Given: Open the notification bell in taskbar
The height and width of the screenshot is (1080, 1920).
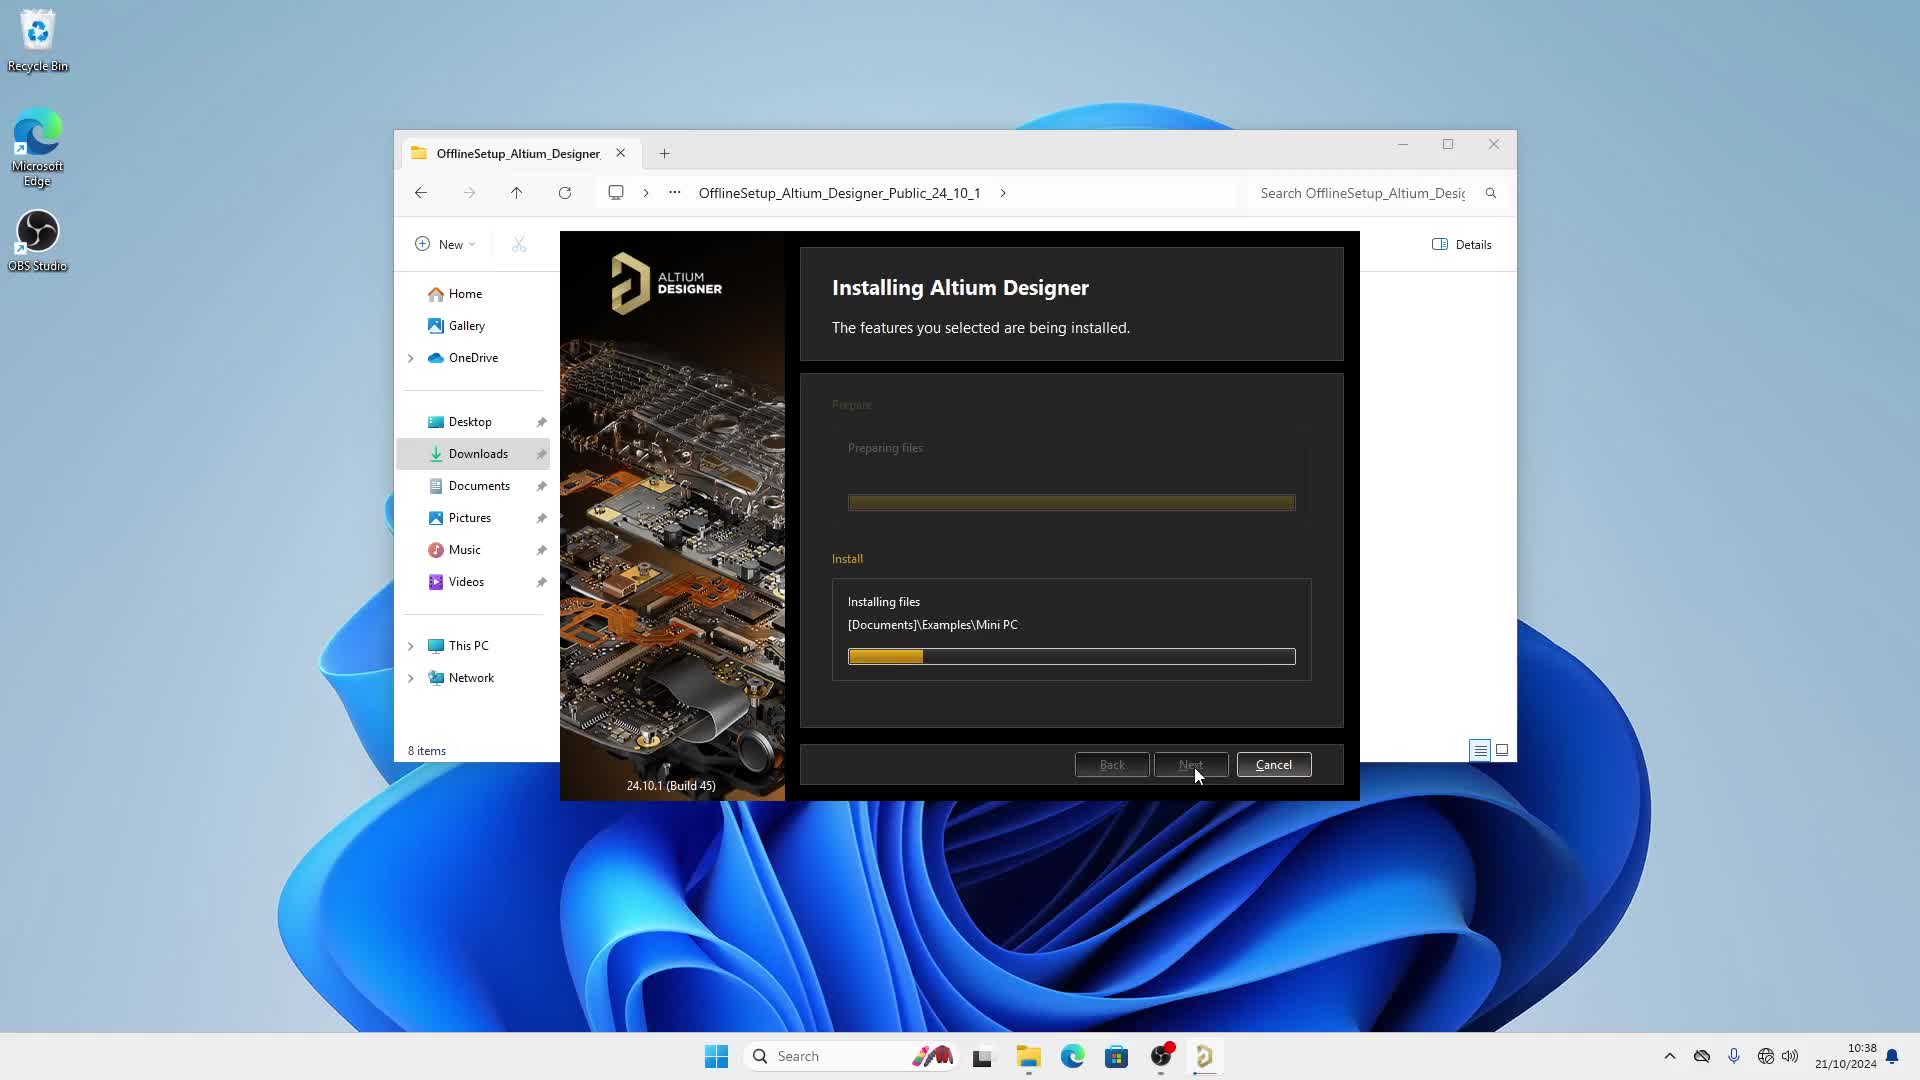Looking at the screenshot, I should pos(1892,1056).
